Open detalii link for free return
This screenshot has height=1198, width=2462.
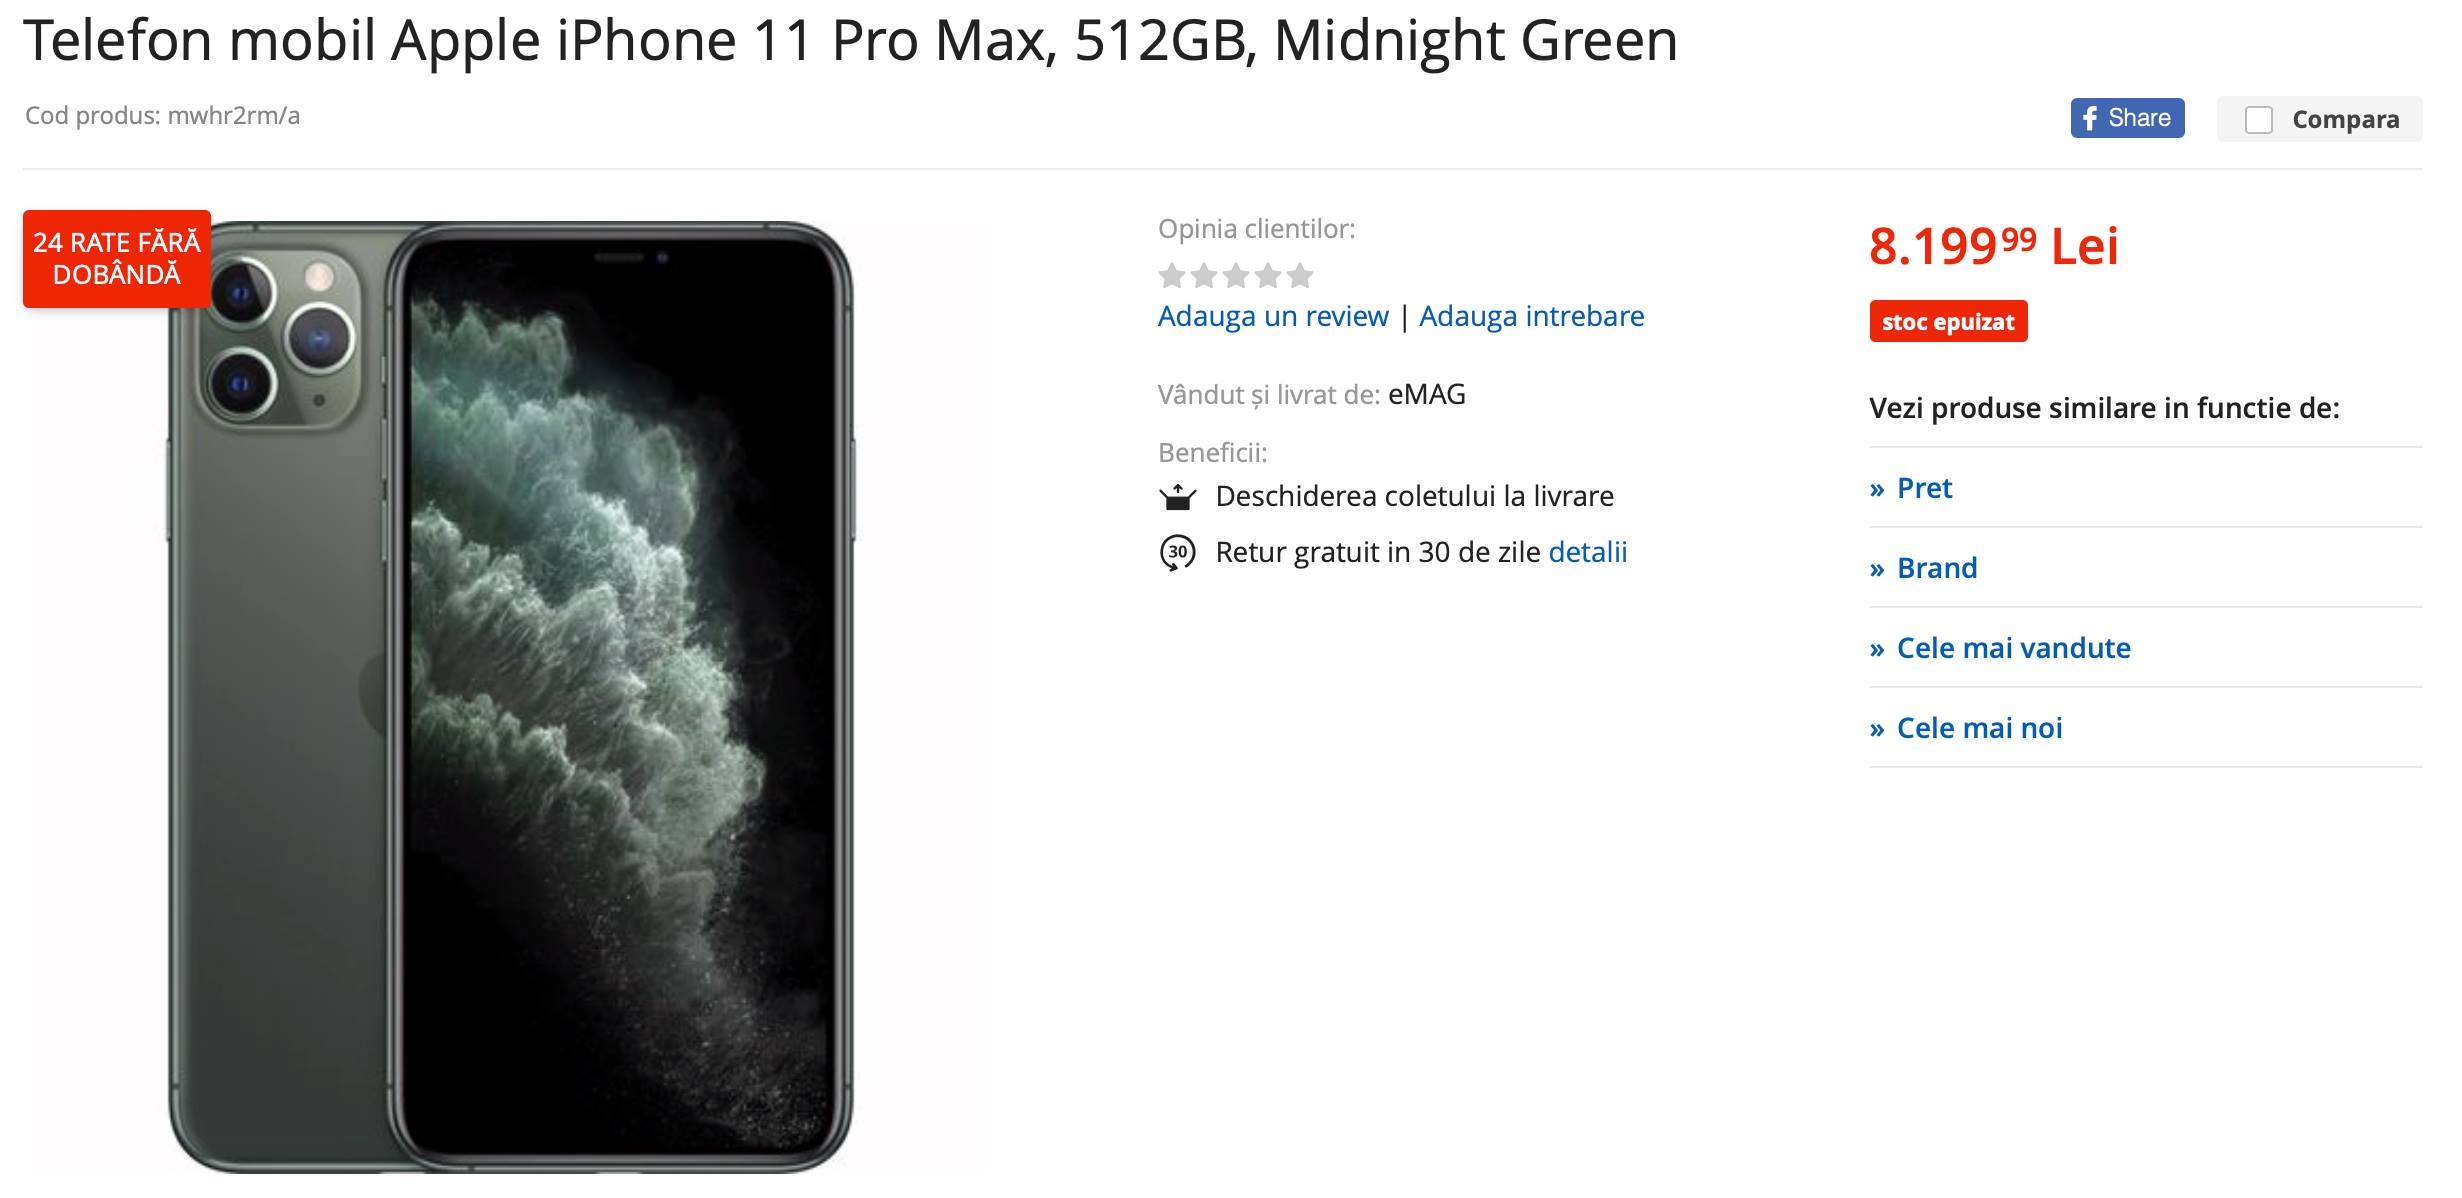coord(1587,552)
